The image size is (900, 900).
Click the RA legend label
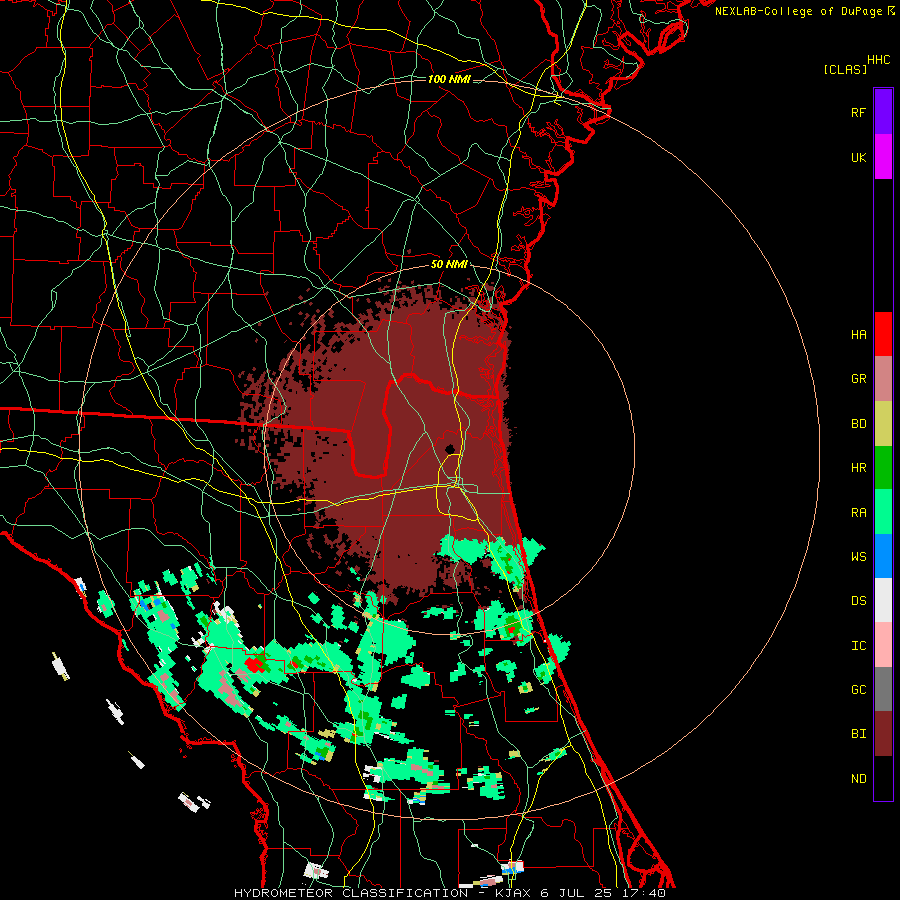tap(858, 513)
